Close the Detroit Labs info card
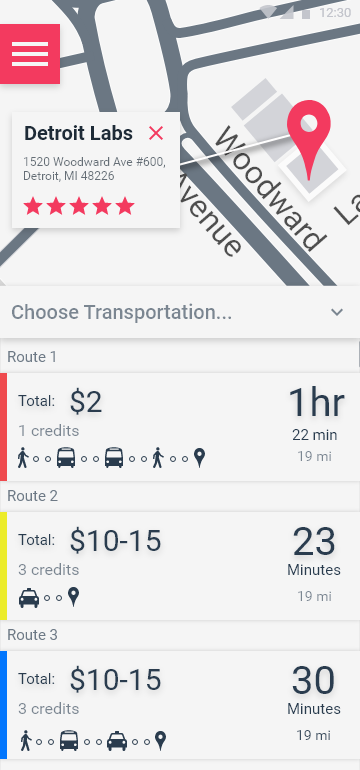 pos(156,133)
